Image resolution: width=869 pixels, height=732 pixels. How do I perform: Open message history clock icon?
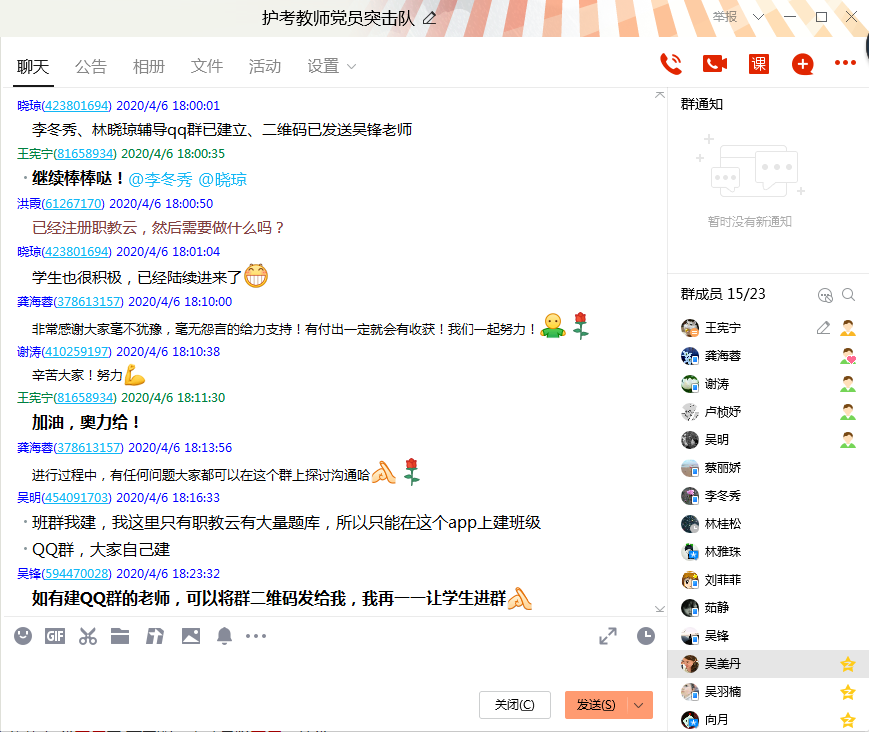646,636
